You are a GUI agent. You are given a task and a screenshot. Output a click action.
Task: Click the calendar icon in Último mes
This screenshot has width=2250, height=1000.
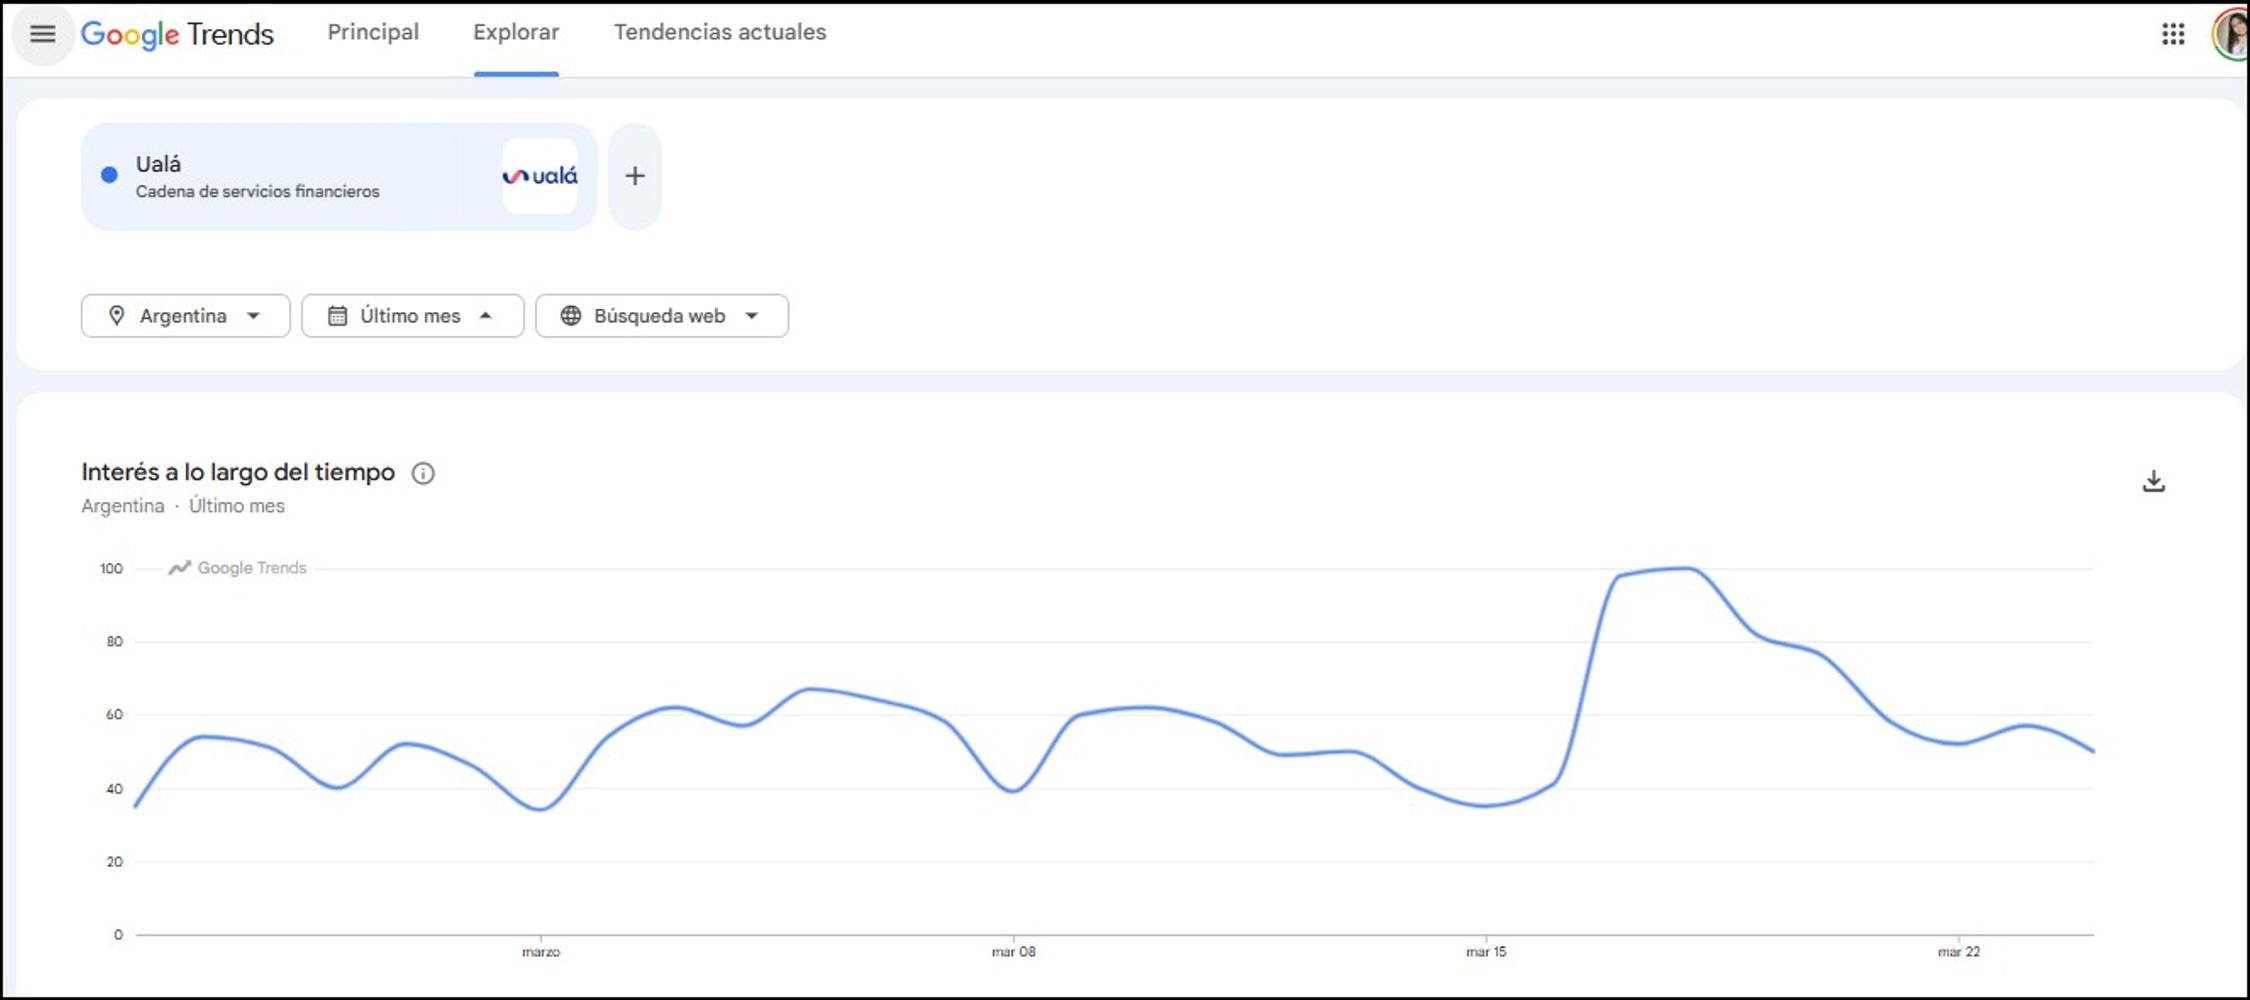tap(338, 316)
